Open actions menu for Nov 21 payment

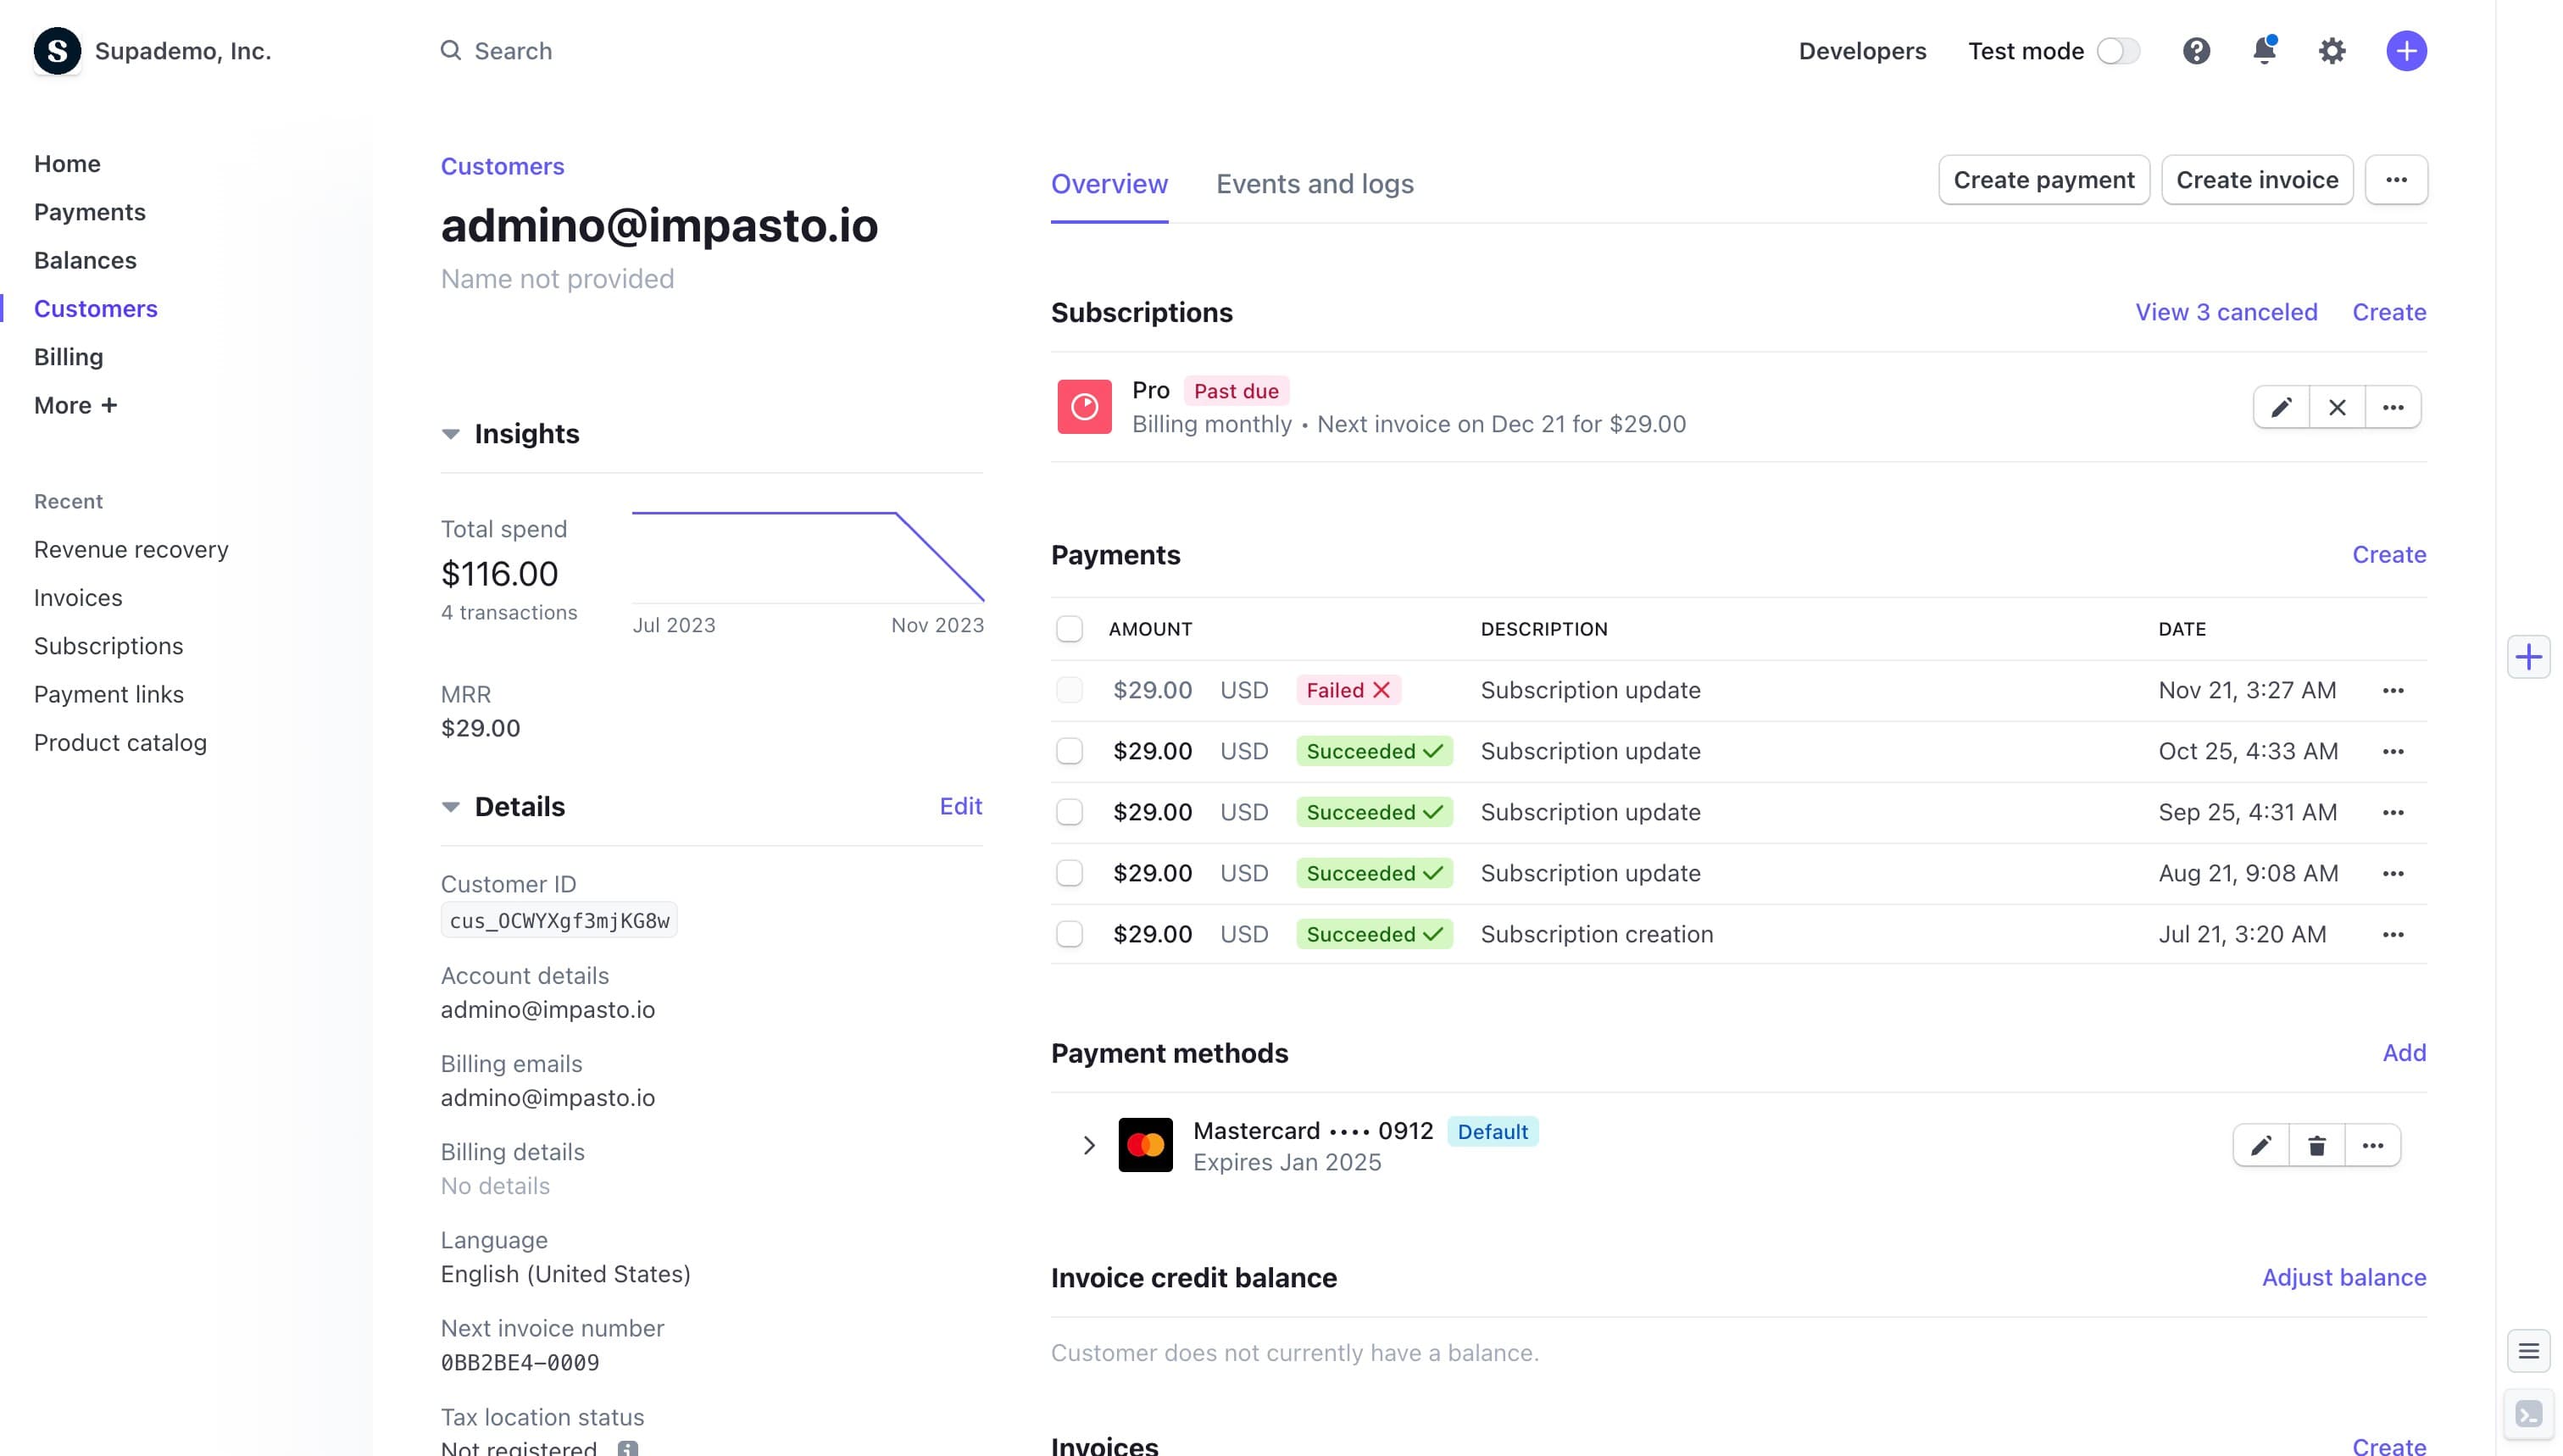coord(2393,690)
